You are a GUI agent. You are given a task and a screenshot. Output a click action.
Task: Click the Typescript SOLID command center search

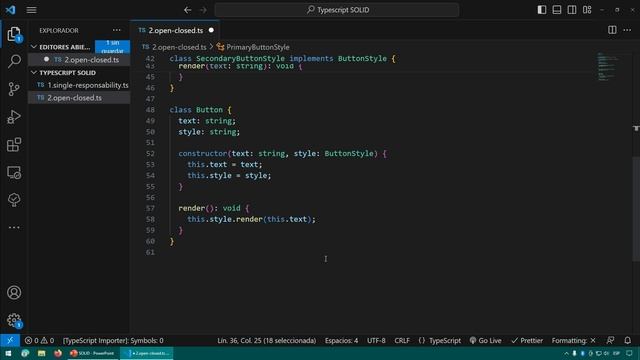337,10
